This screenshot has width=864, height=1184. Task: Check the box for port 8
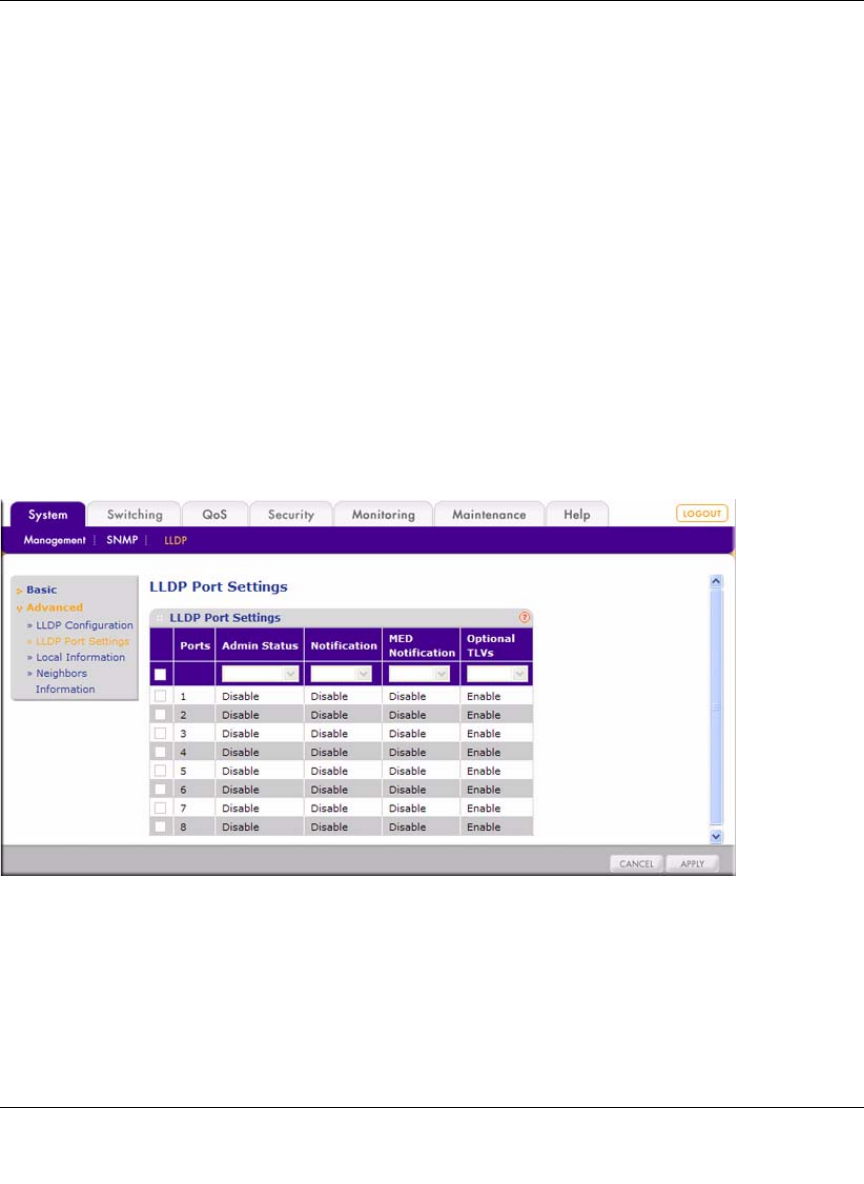(x=160, y=827)
